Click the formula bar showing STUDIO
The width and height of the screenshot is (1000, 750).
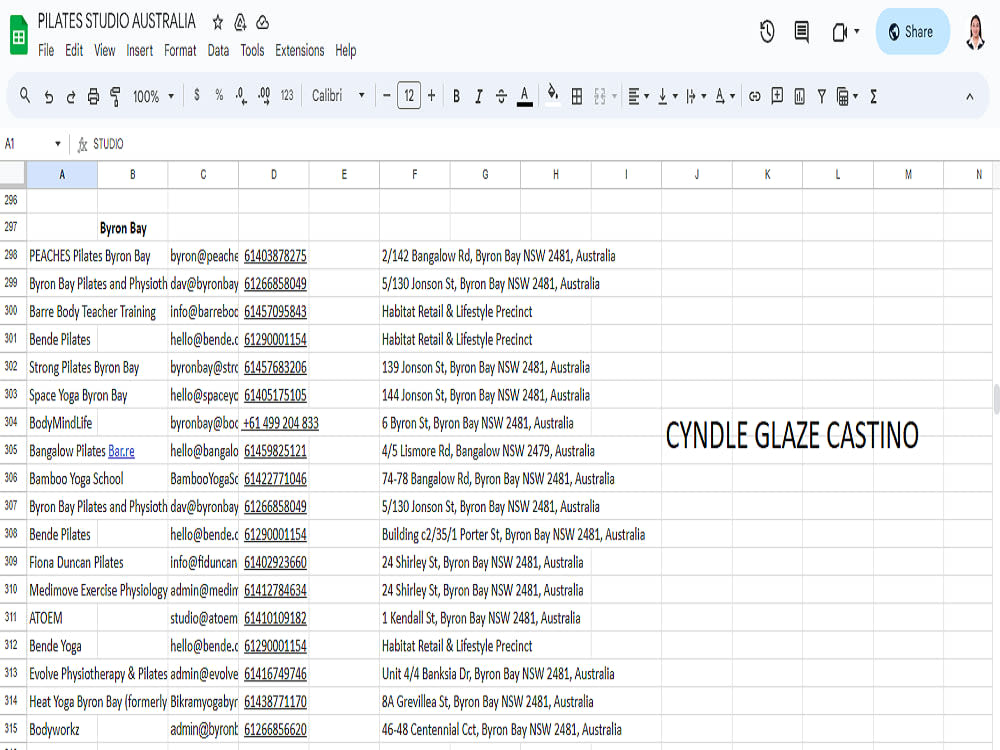pos(542,144)
